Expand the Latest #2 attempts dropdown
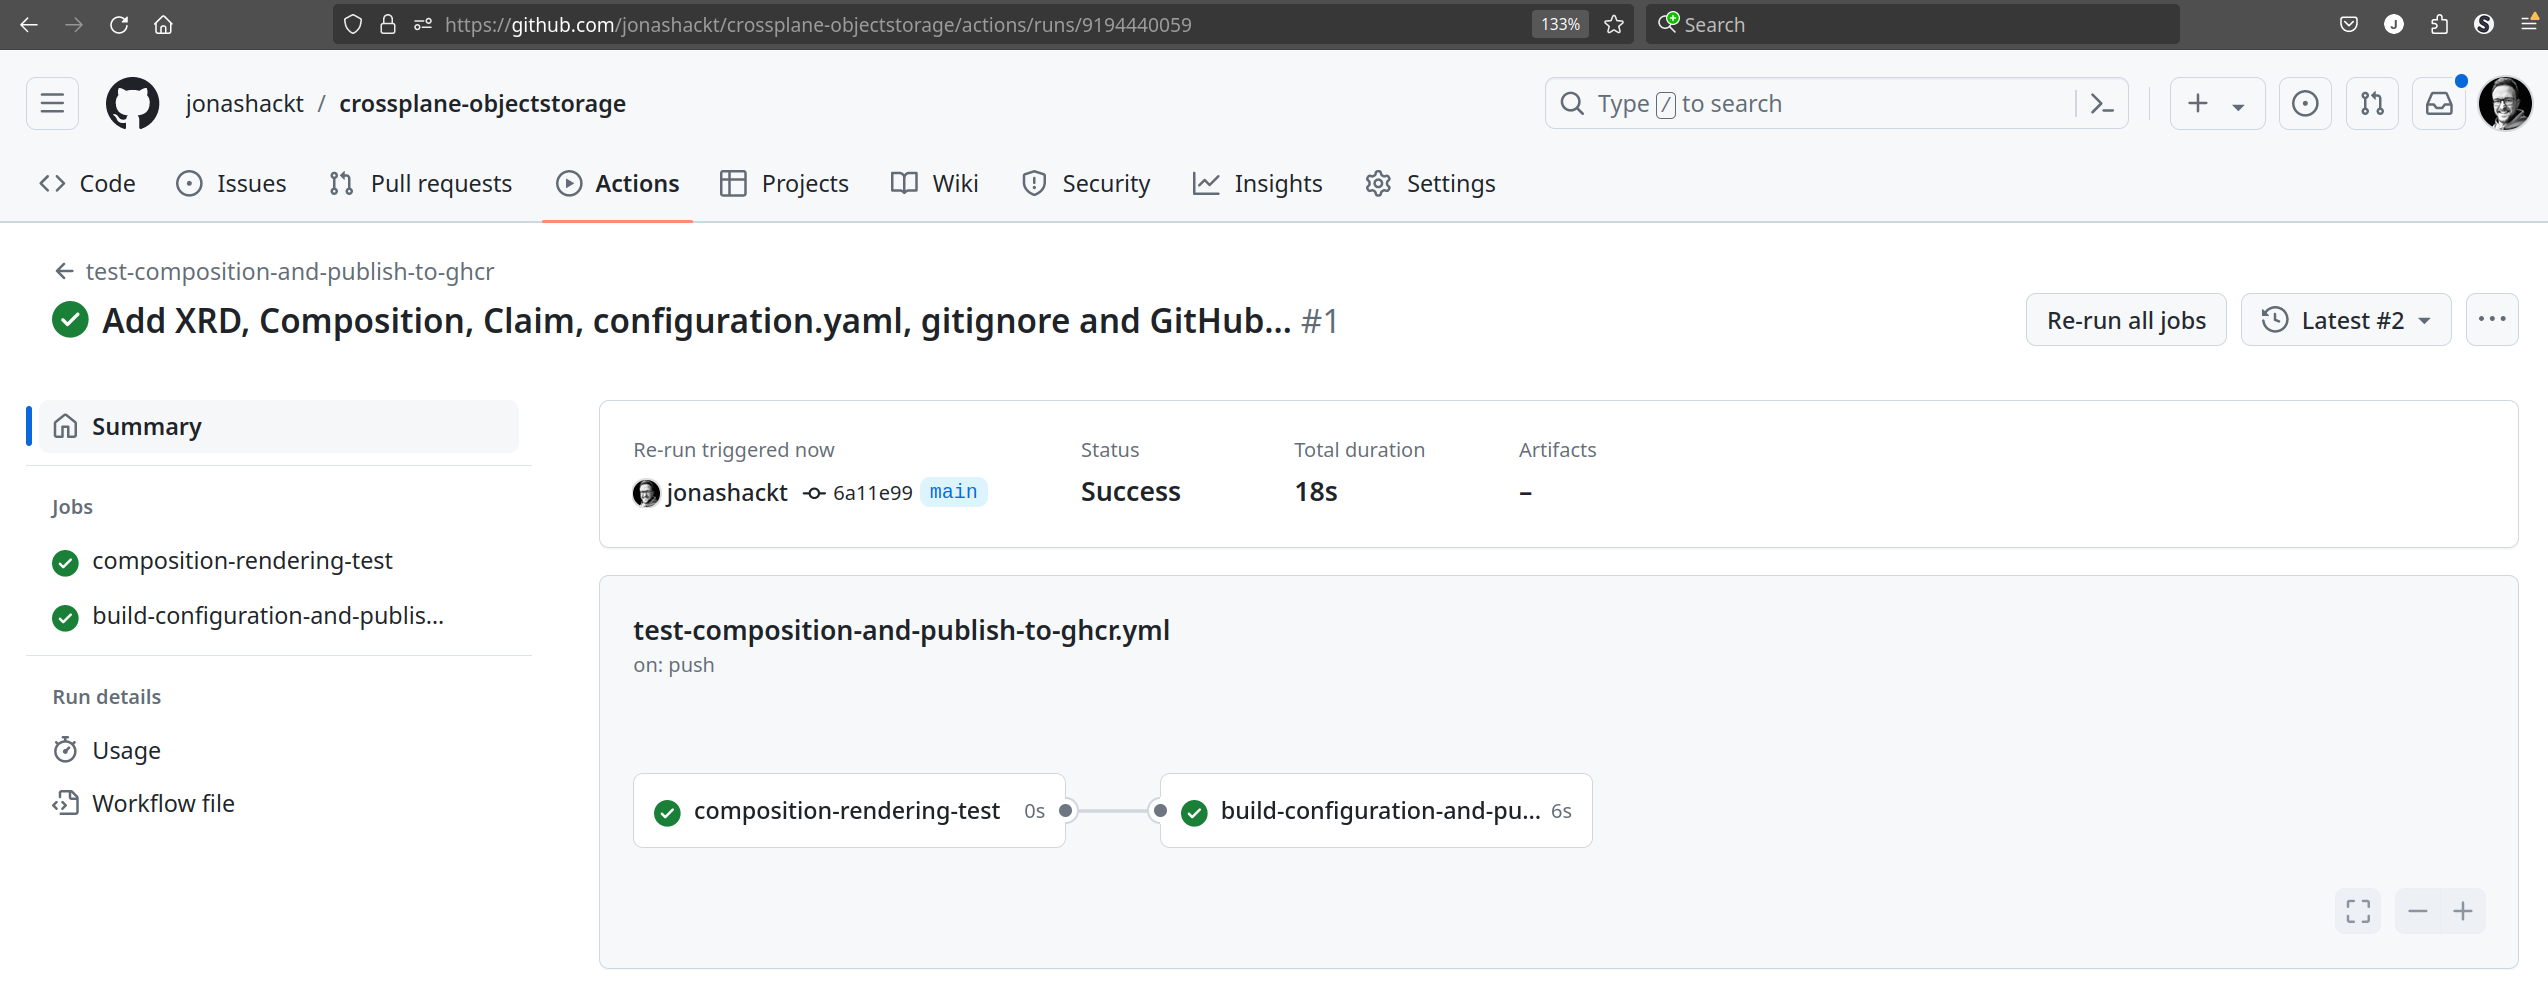Image resolution: width=2548 pixels, height=987 pixels. coord(2346,320)
